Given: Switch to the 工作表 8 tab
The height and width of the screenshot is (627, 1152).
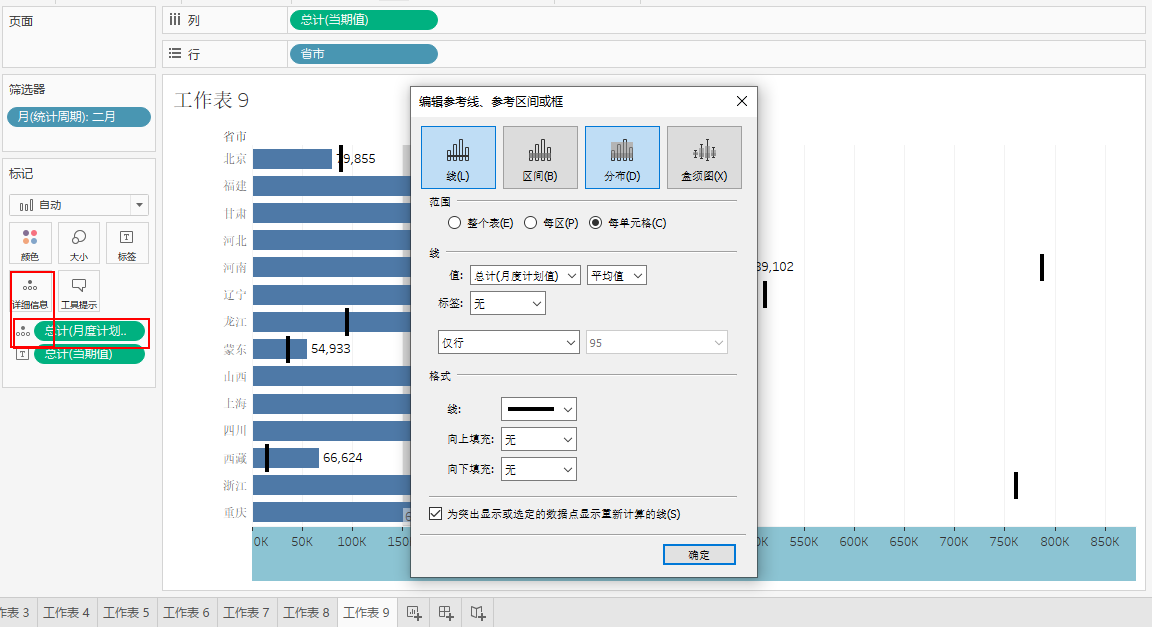Looking at the screenshot, I should click(x=306, y=611).
